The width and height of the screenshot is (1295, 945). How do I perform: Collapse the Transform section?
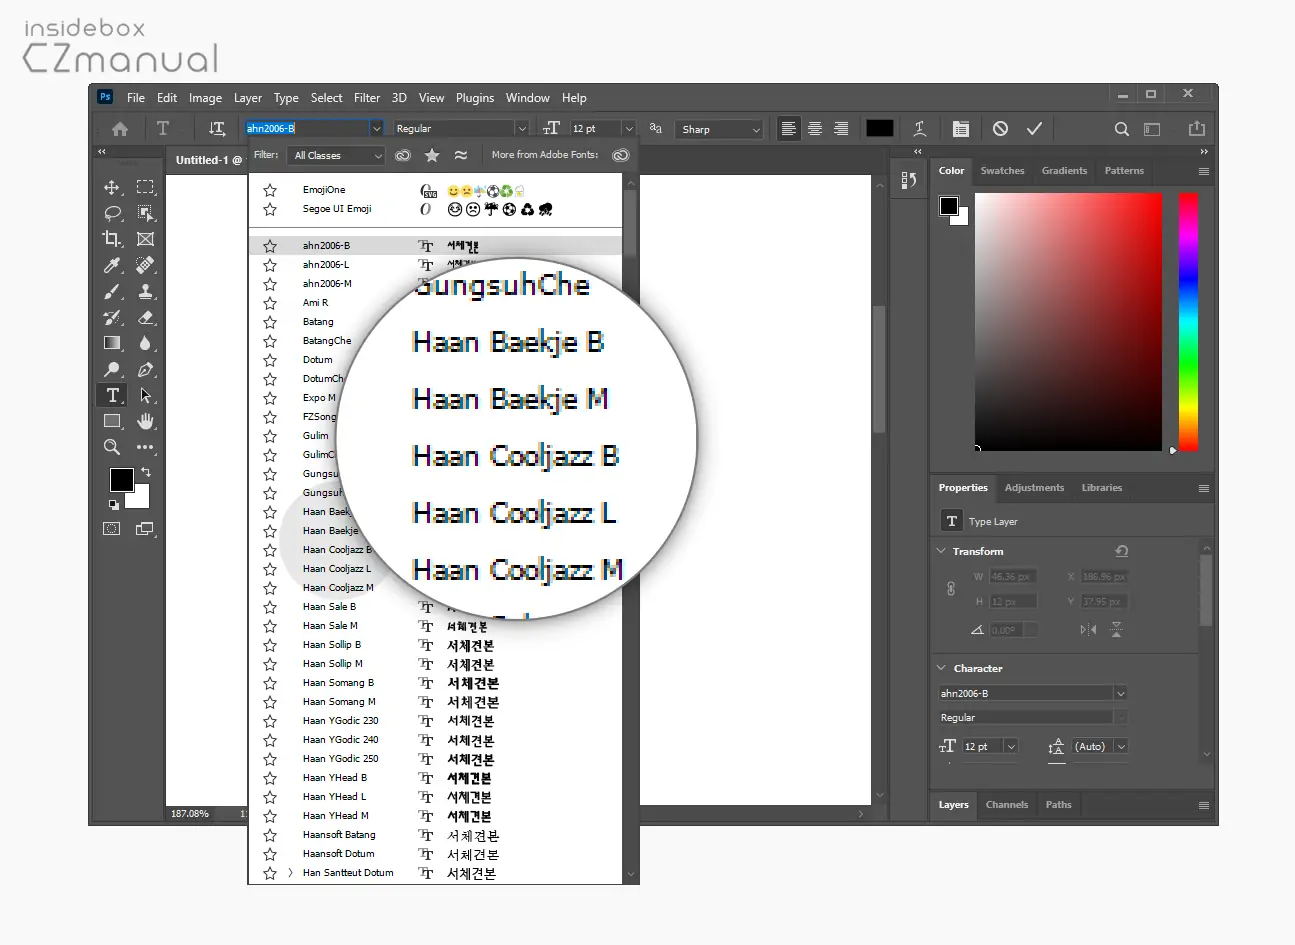click(x=941, y=551)
